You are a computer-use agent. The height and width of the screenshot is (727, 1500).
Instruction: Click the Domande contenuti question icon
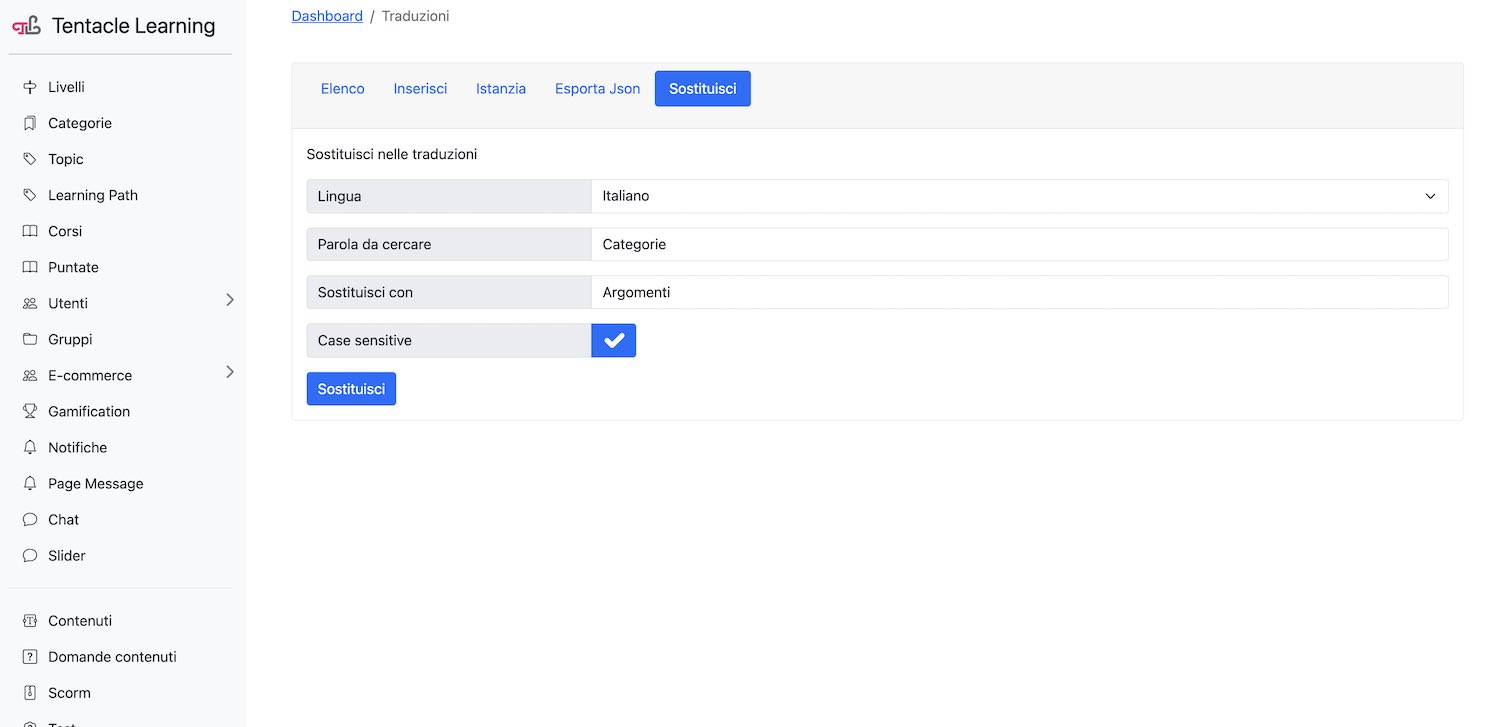pyautogui.click(x=30, y=657)
